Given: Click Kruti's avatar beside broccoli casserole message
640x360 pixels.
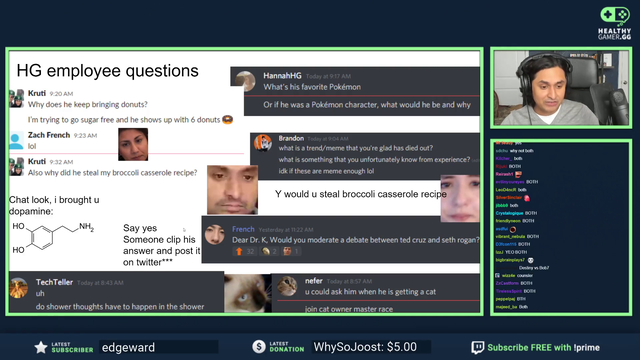Looking at the screenshot, I should (x=16, y=167).
